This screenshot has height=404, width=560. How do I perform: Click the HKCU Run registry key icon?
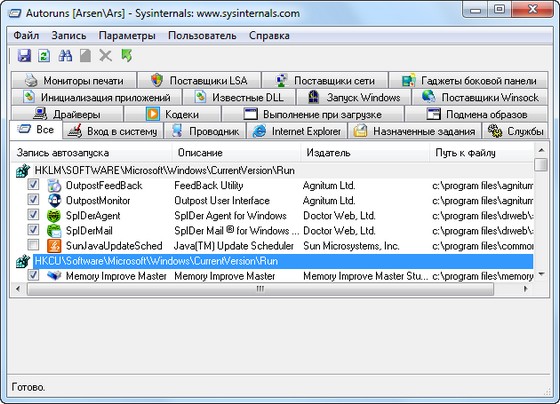pos(23,261)
